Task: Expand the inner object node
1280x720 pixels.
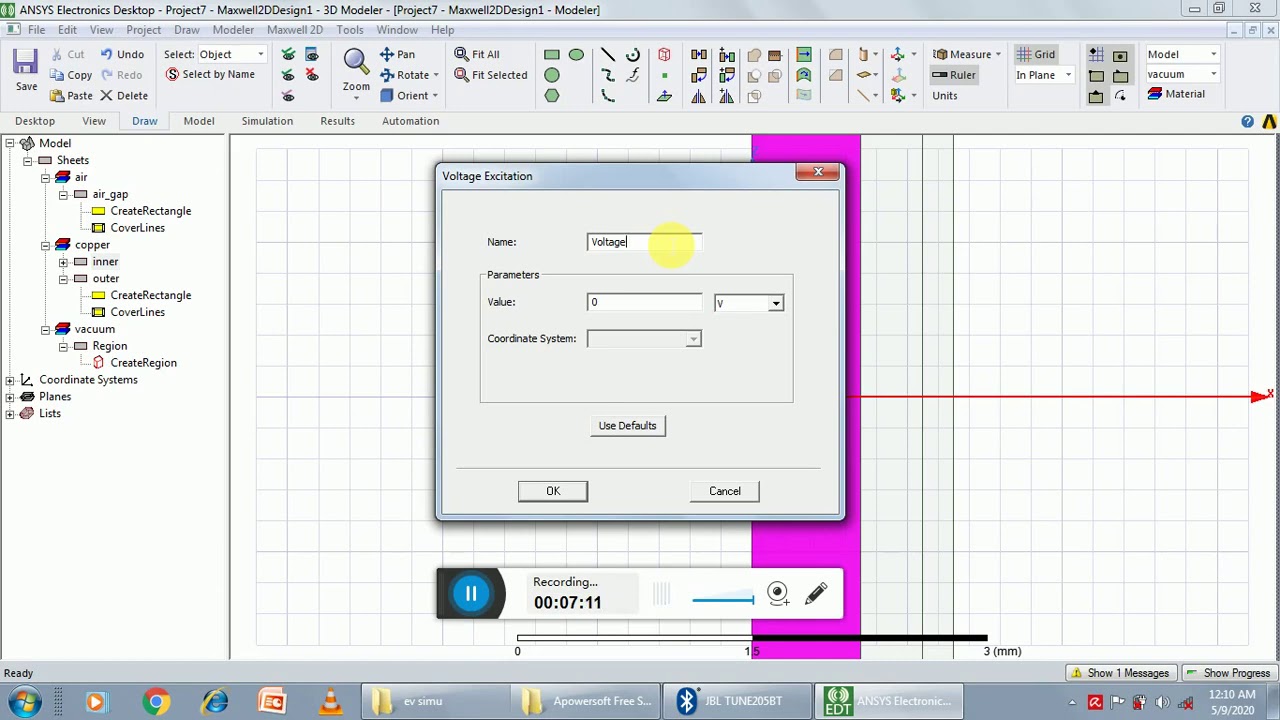Action: (x=63, y=262)
